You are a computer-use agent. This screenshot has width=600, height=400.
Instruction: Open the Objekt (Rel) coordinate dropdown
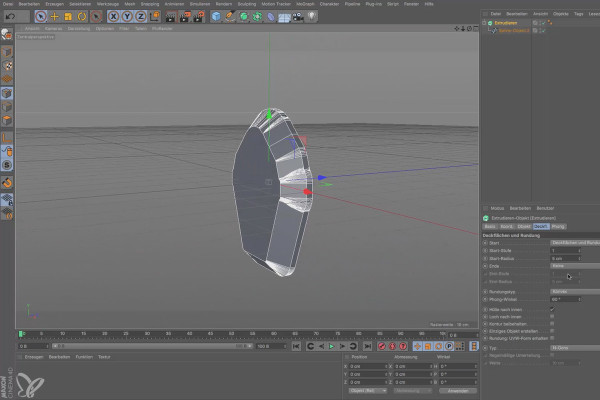368,391
